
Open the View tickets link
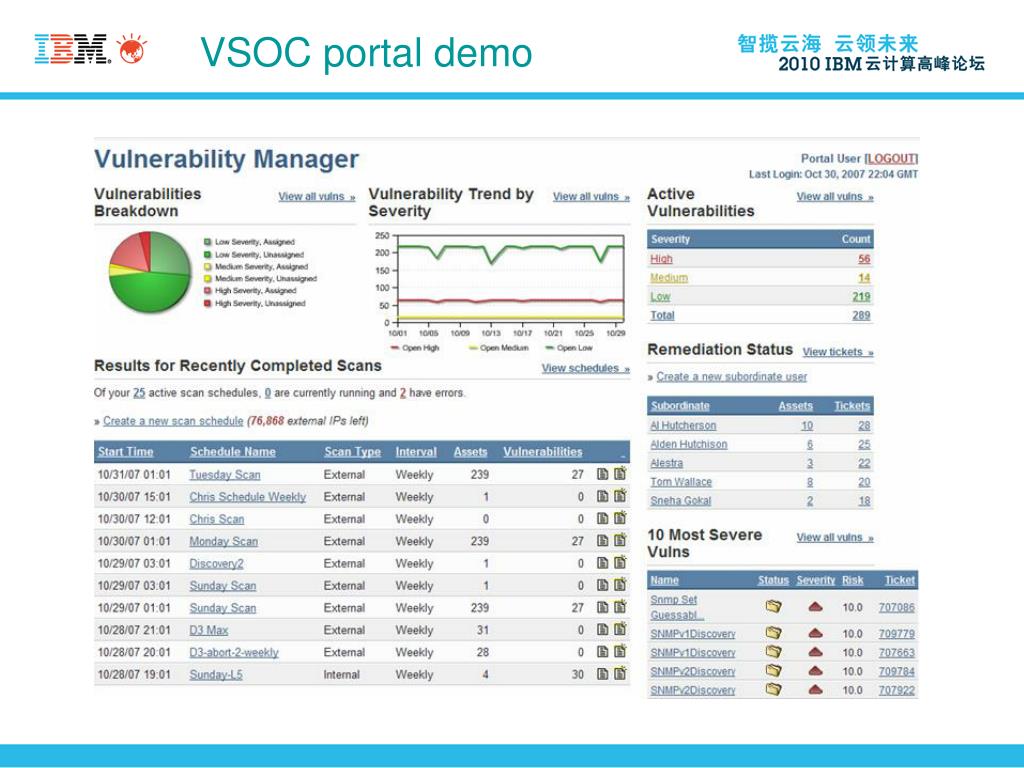pos(838,352)
